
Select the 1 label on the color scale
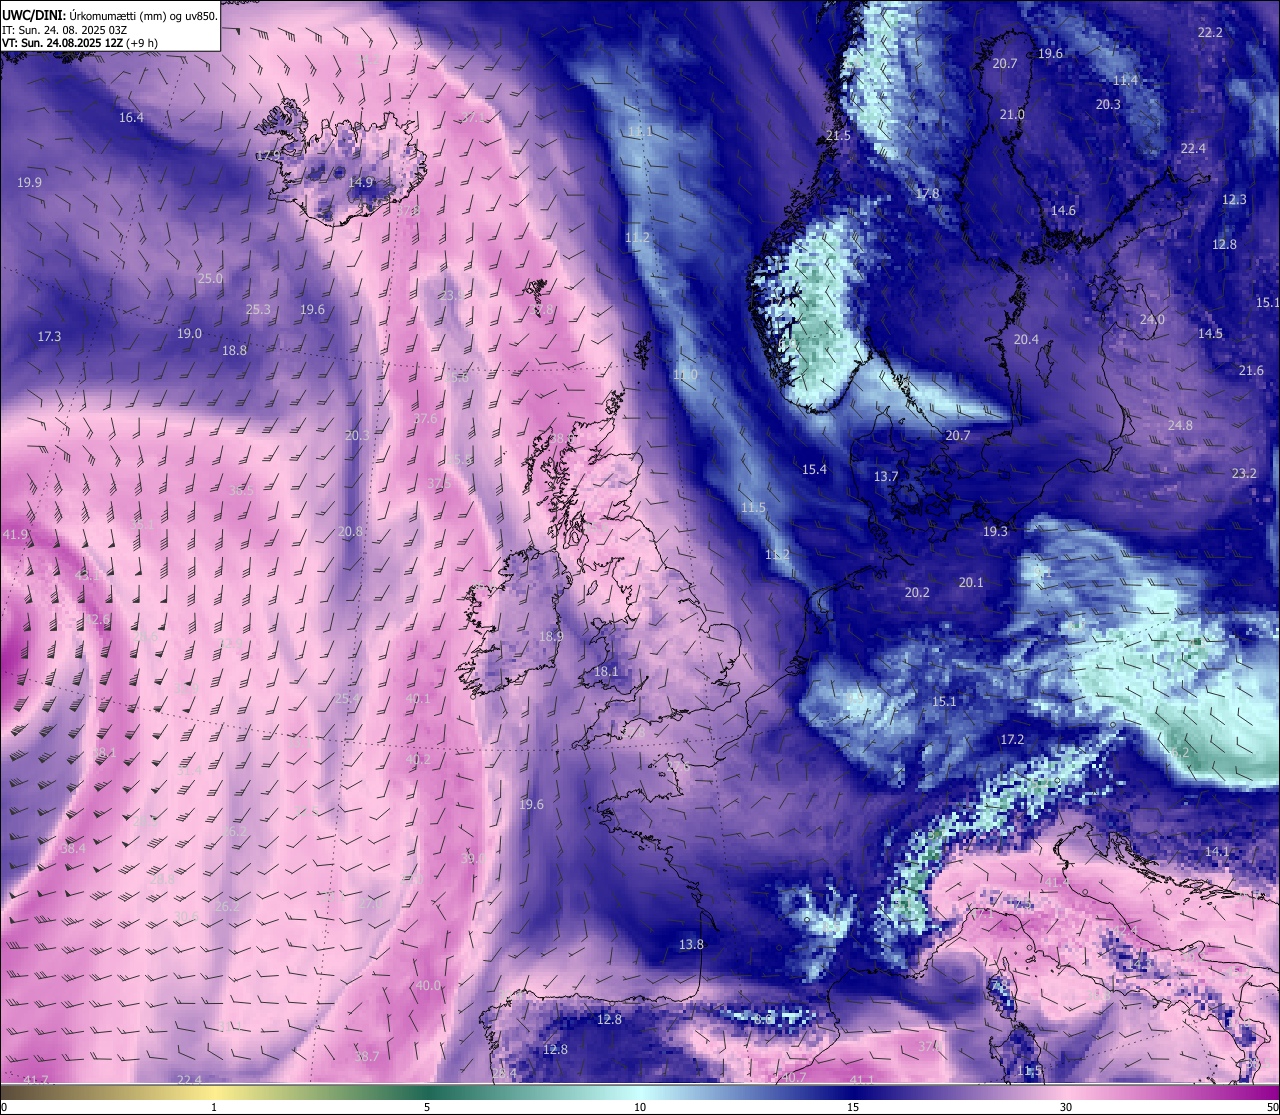[214, 1107]
